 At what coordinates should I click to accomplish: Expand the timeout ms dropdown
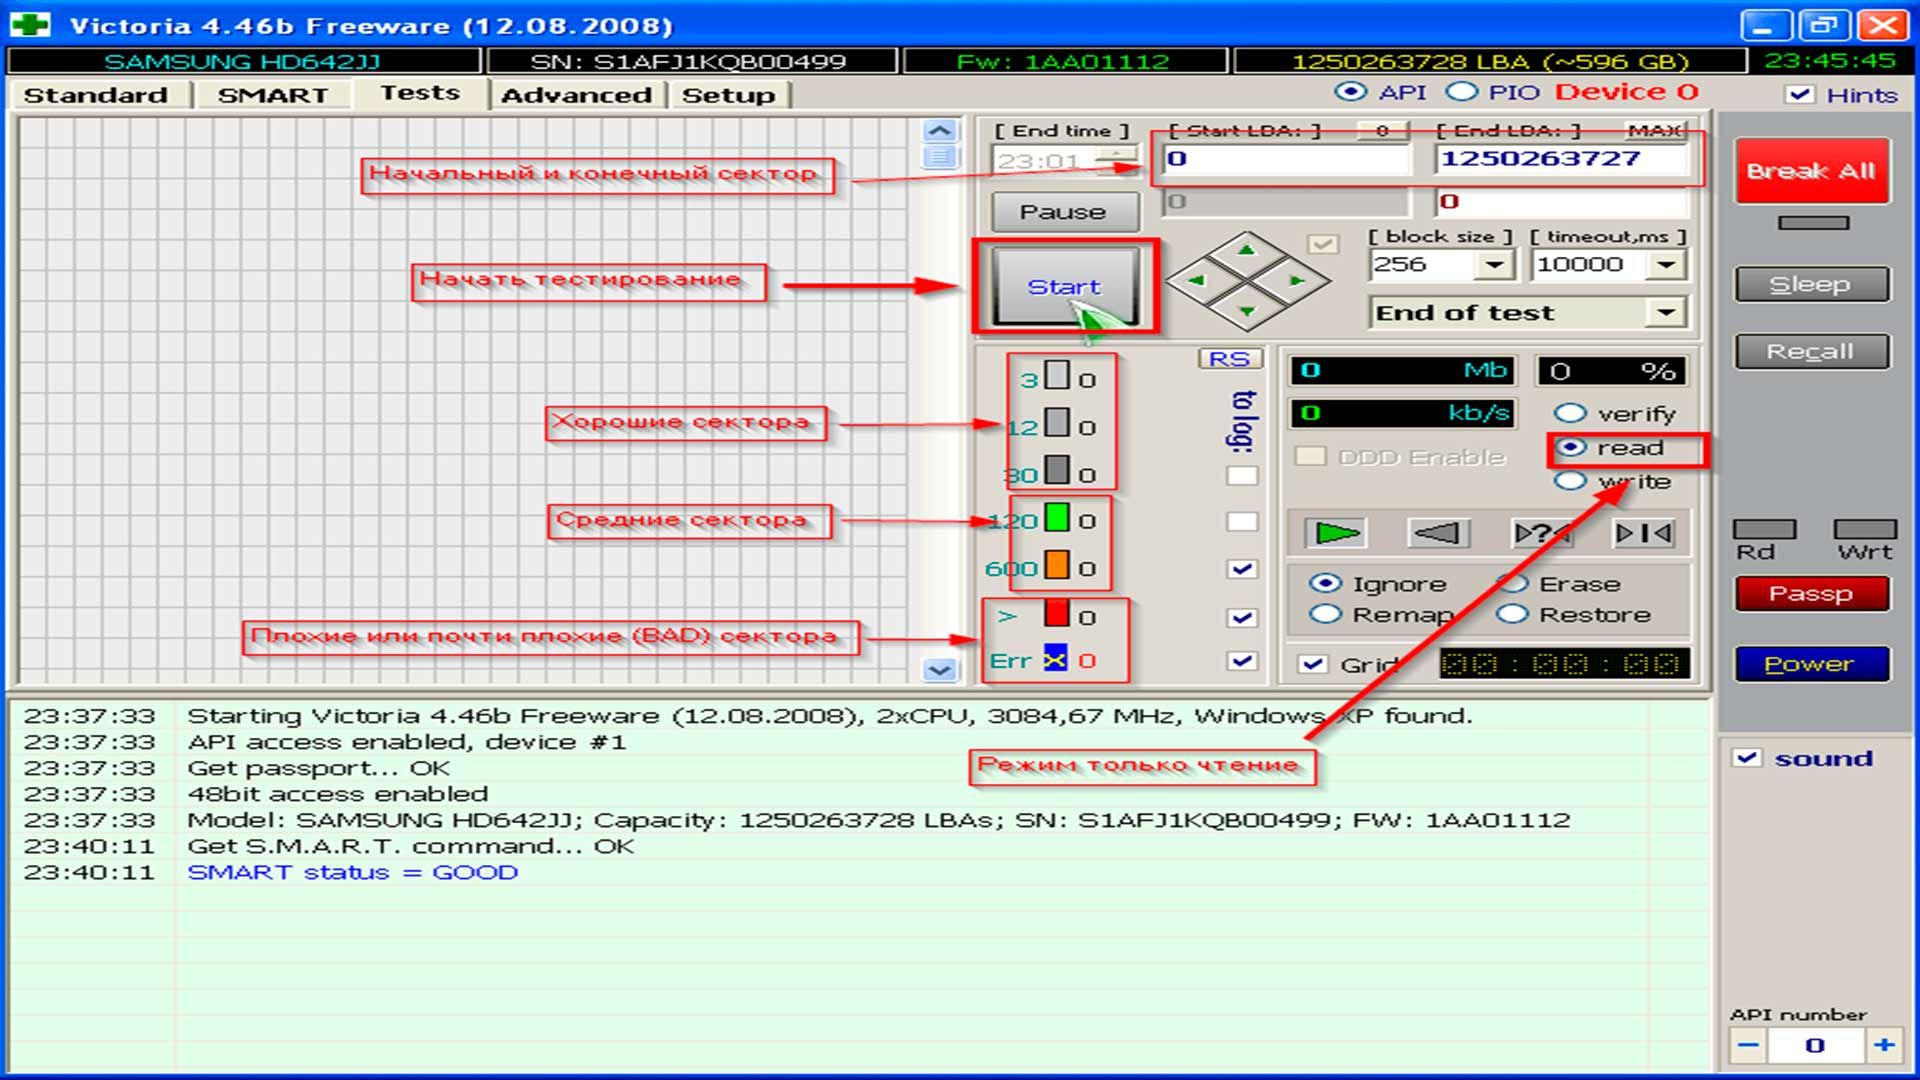click(1665, 265)
